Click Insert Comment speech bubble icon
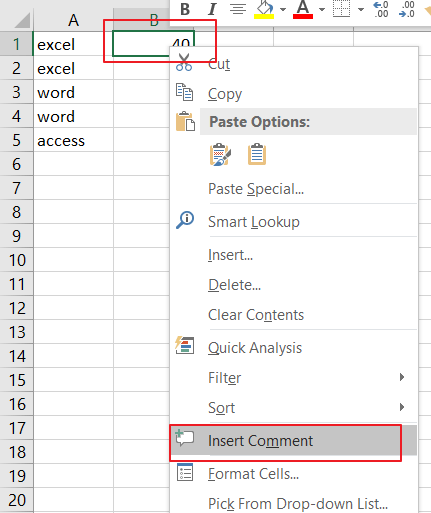Viewport: 431px width, 513px height. tap(184, 438)
